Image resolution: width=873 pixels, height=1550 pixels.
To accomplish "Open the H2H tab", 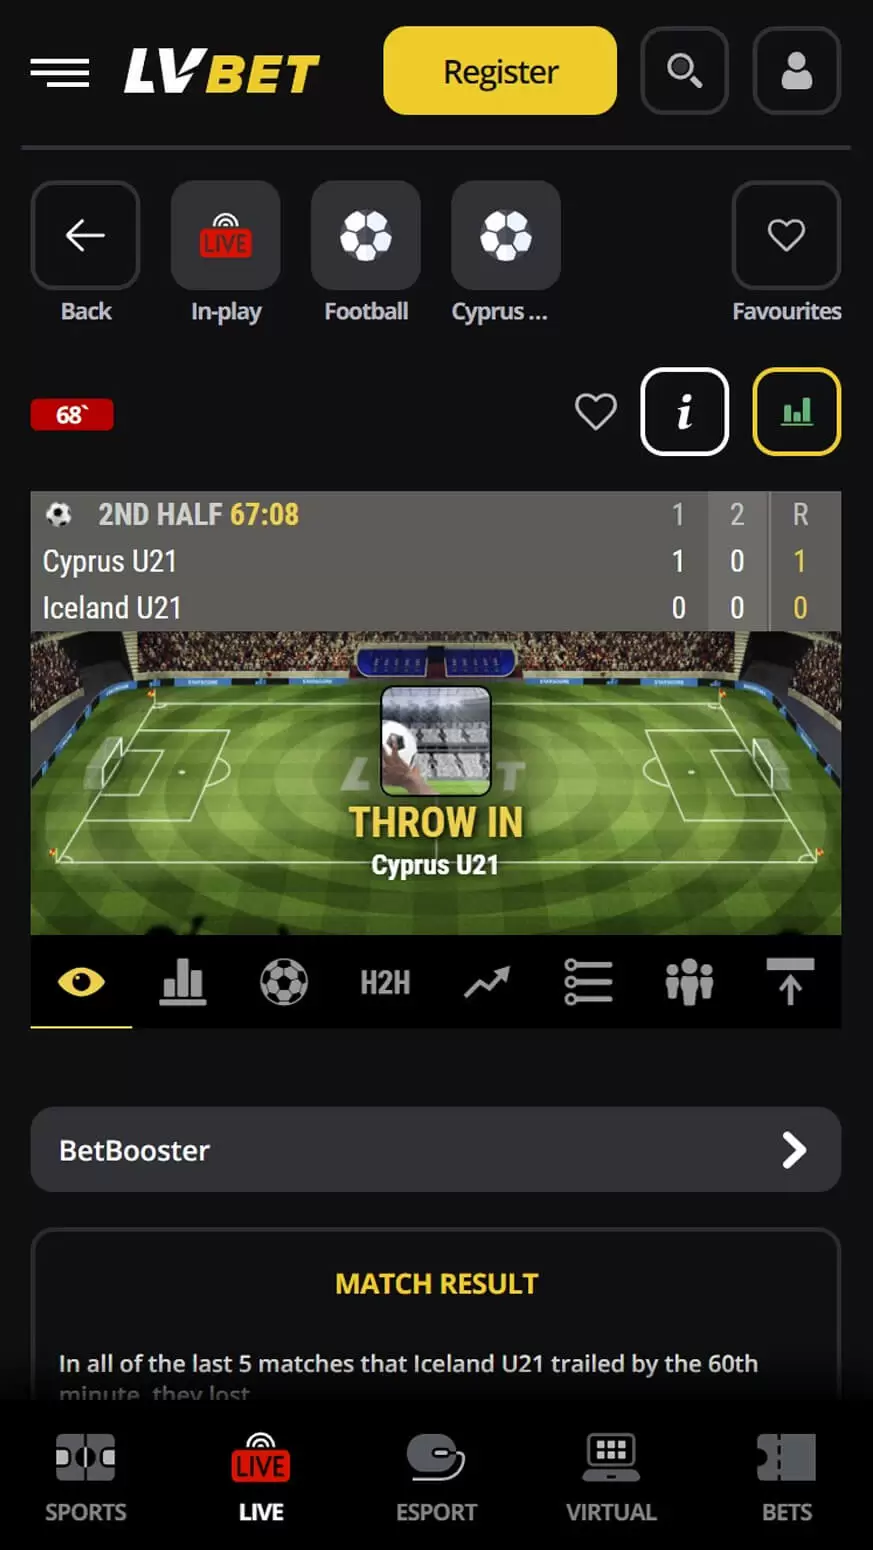I will [385, 982].
